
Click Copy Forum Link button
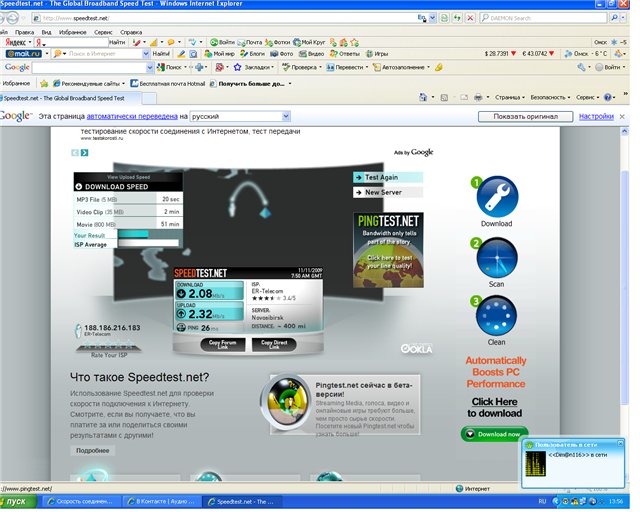tap(223, 345)
